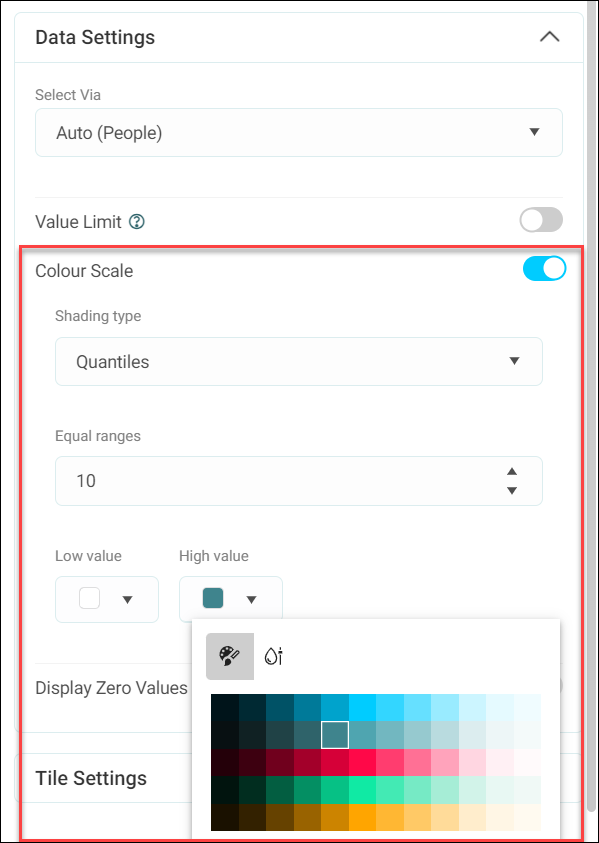Choose the bright orange swatch
This screenshot has height=843, width=599.
click(362, 817)
